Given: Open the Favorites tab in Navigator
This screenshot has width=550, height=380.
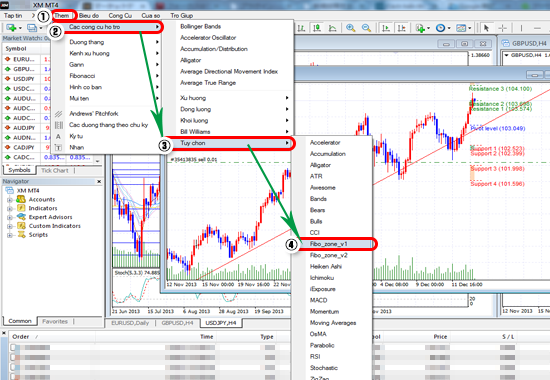Looking at the screenshot, I should (x=55, y=321).
